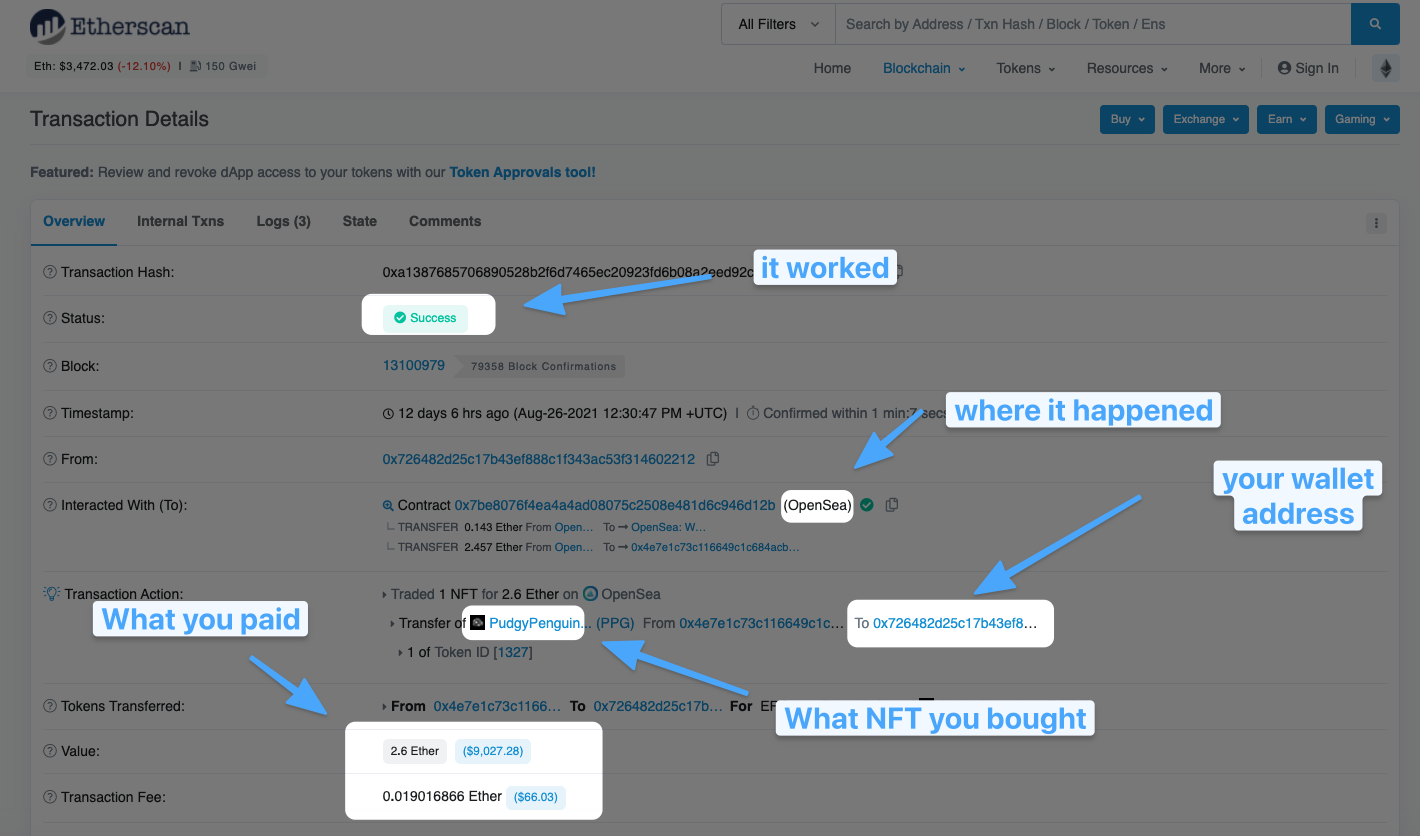
Task: Switch to the State tab
Action: pos(359,221)
